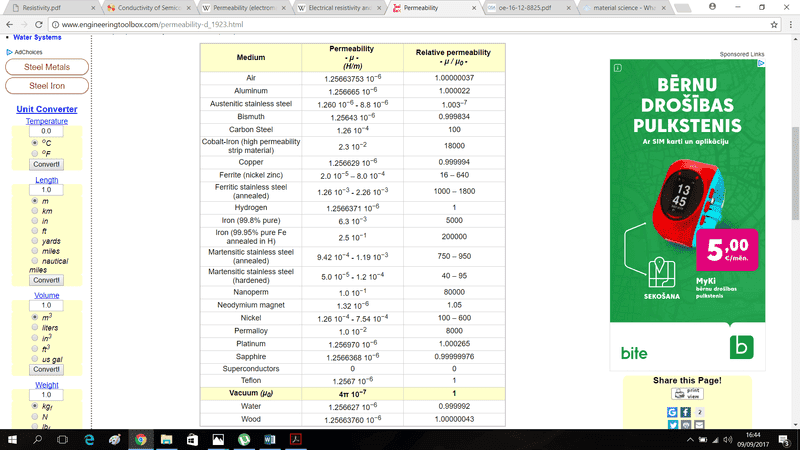Click the Length value input field
800x450 pixels.
click(x=46, y=189)
